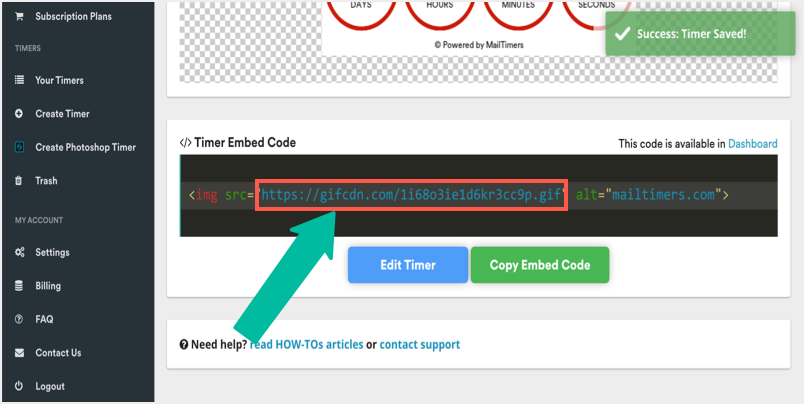
Task: Click the gifcdn.com URL in embed code
Action: click(x=412, y=195)
